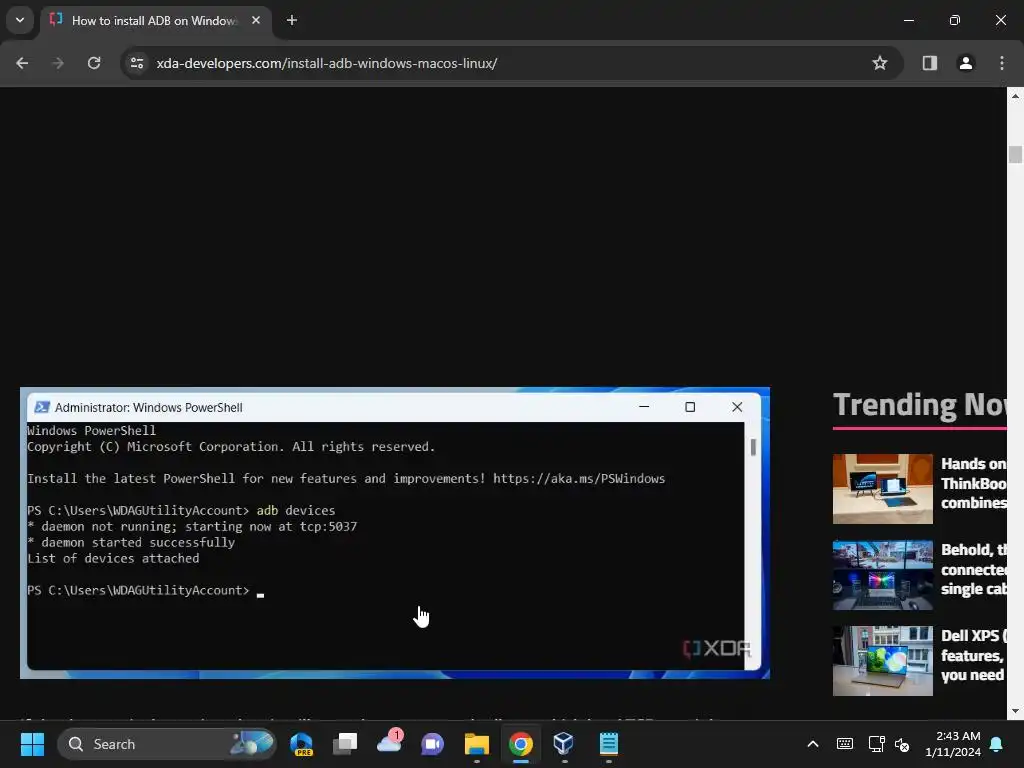Open the Windows Start menu
1024x768 pixels.
point(32,744)
